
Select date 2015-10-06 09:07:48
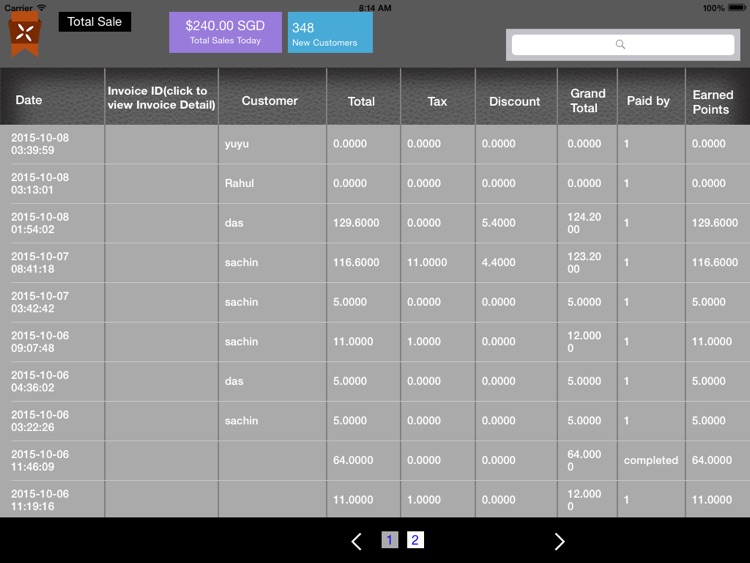40,342
